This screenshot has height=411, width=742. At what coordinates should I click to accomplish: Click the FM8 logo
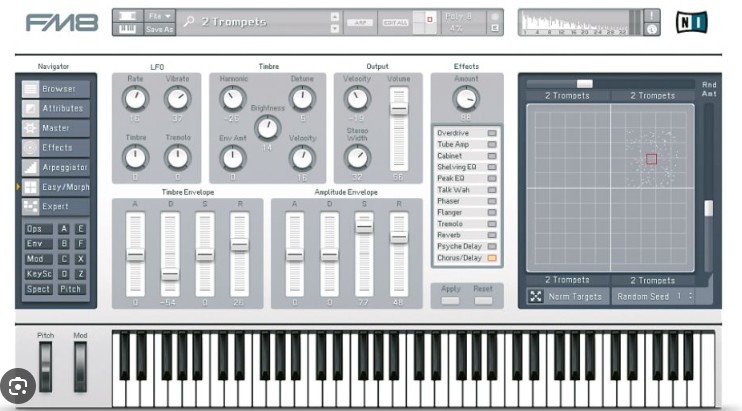pyautogui.click(x=62, y=23)
